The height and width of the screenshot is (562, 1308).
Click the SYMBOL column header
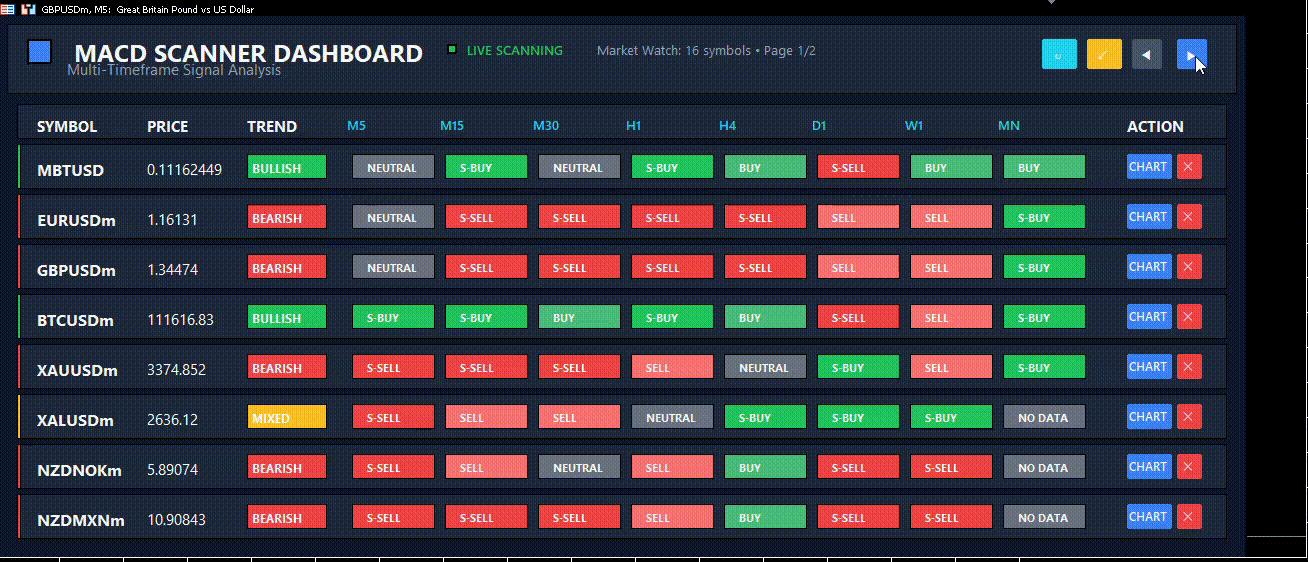click(67, 127)
